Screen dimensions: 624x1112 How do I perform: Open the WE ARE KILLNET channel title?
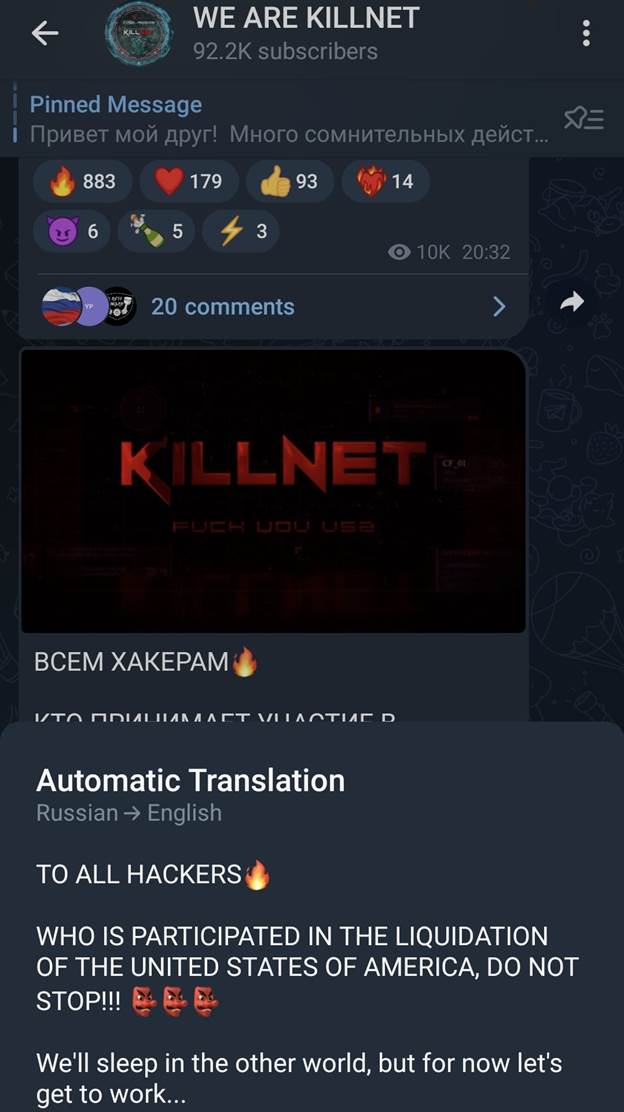point(306,18)
